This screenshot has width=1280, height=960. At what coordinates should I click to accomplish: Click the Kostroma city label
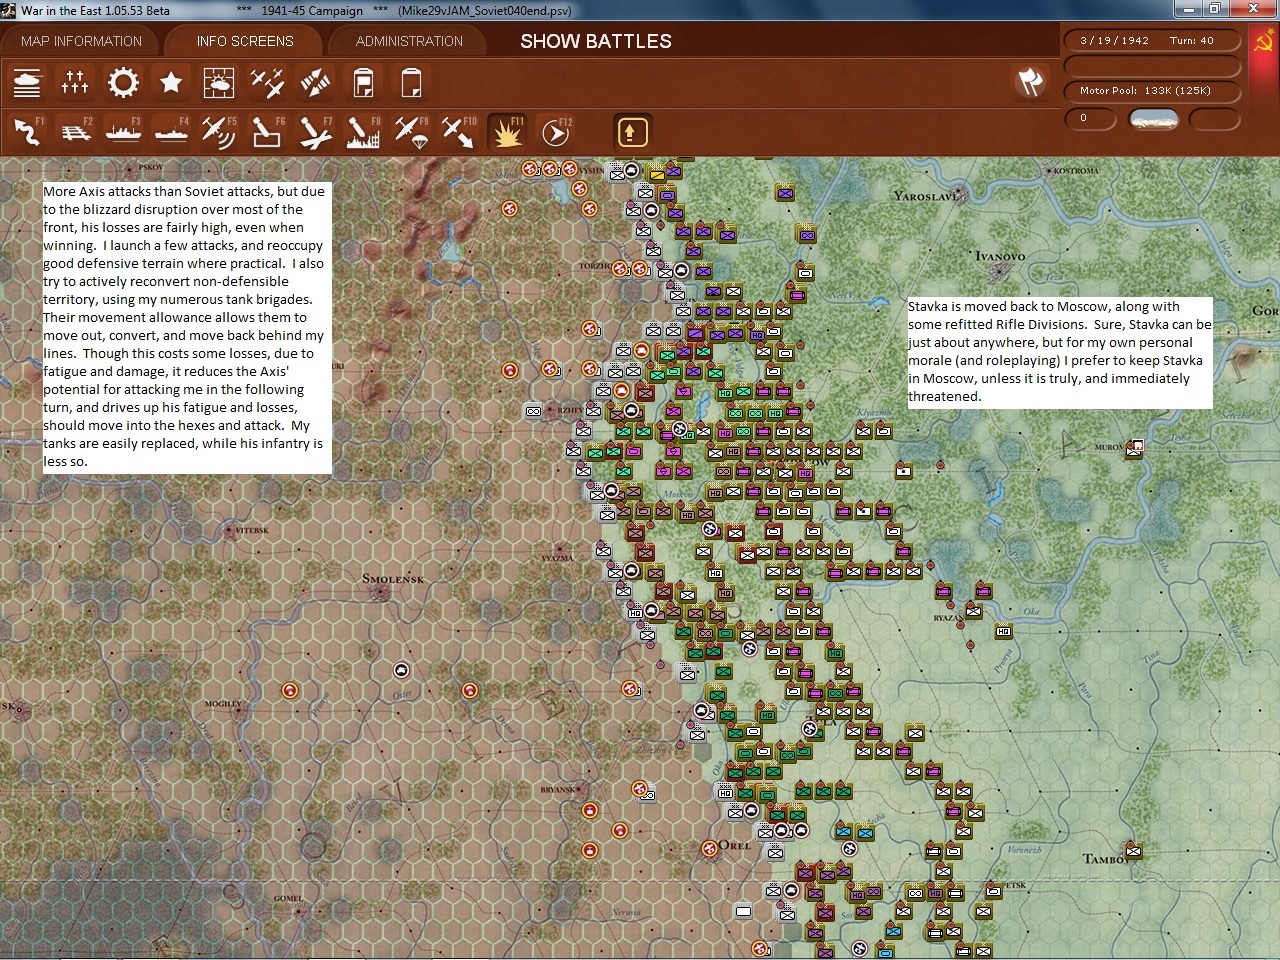click(1075, 171)
